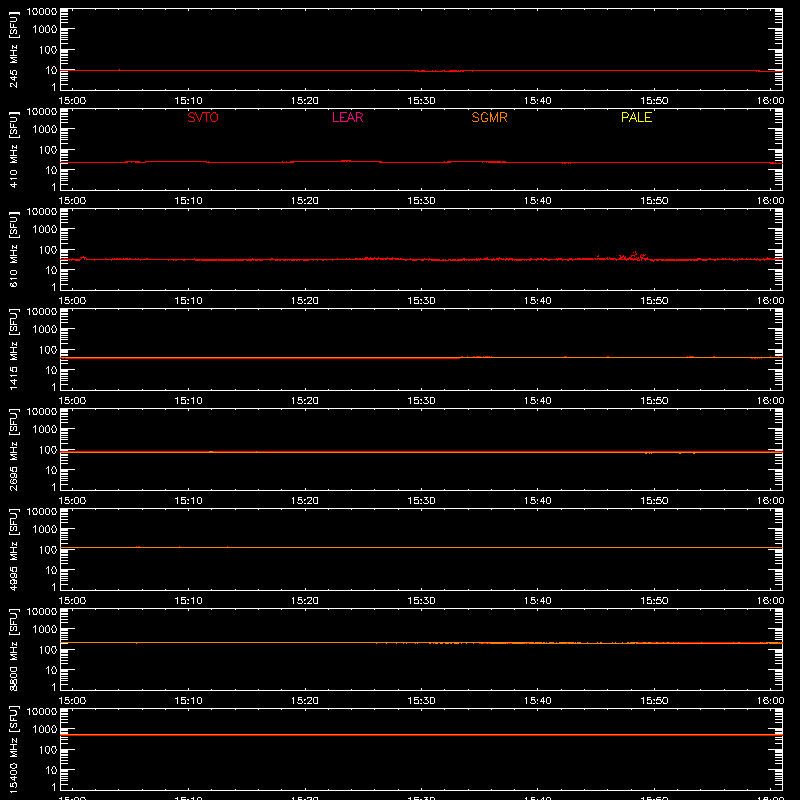Click the 10 label on the 1415 MHz axis
800x800 pixels.
(x=51, y=370)
